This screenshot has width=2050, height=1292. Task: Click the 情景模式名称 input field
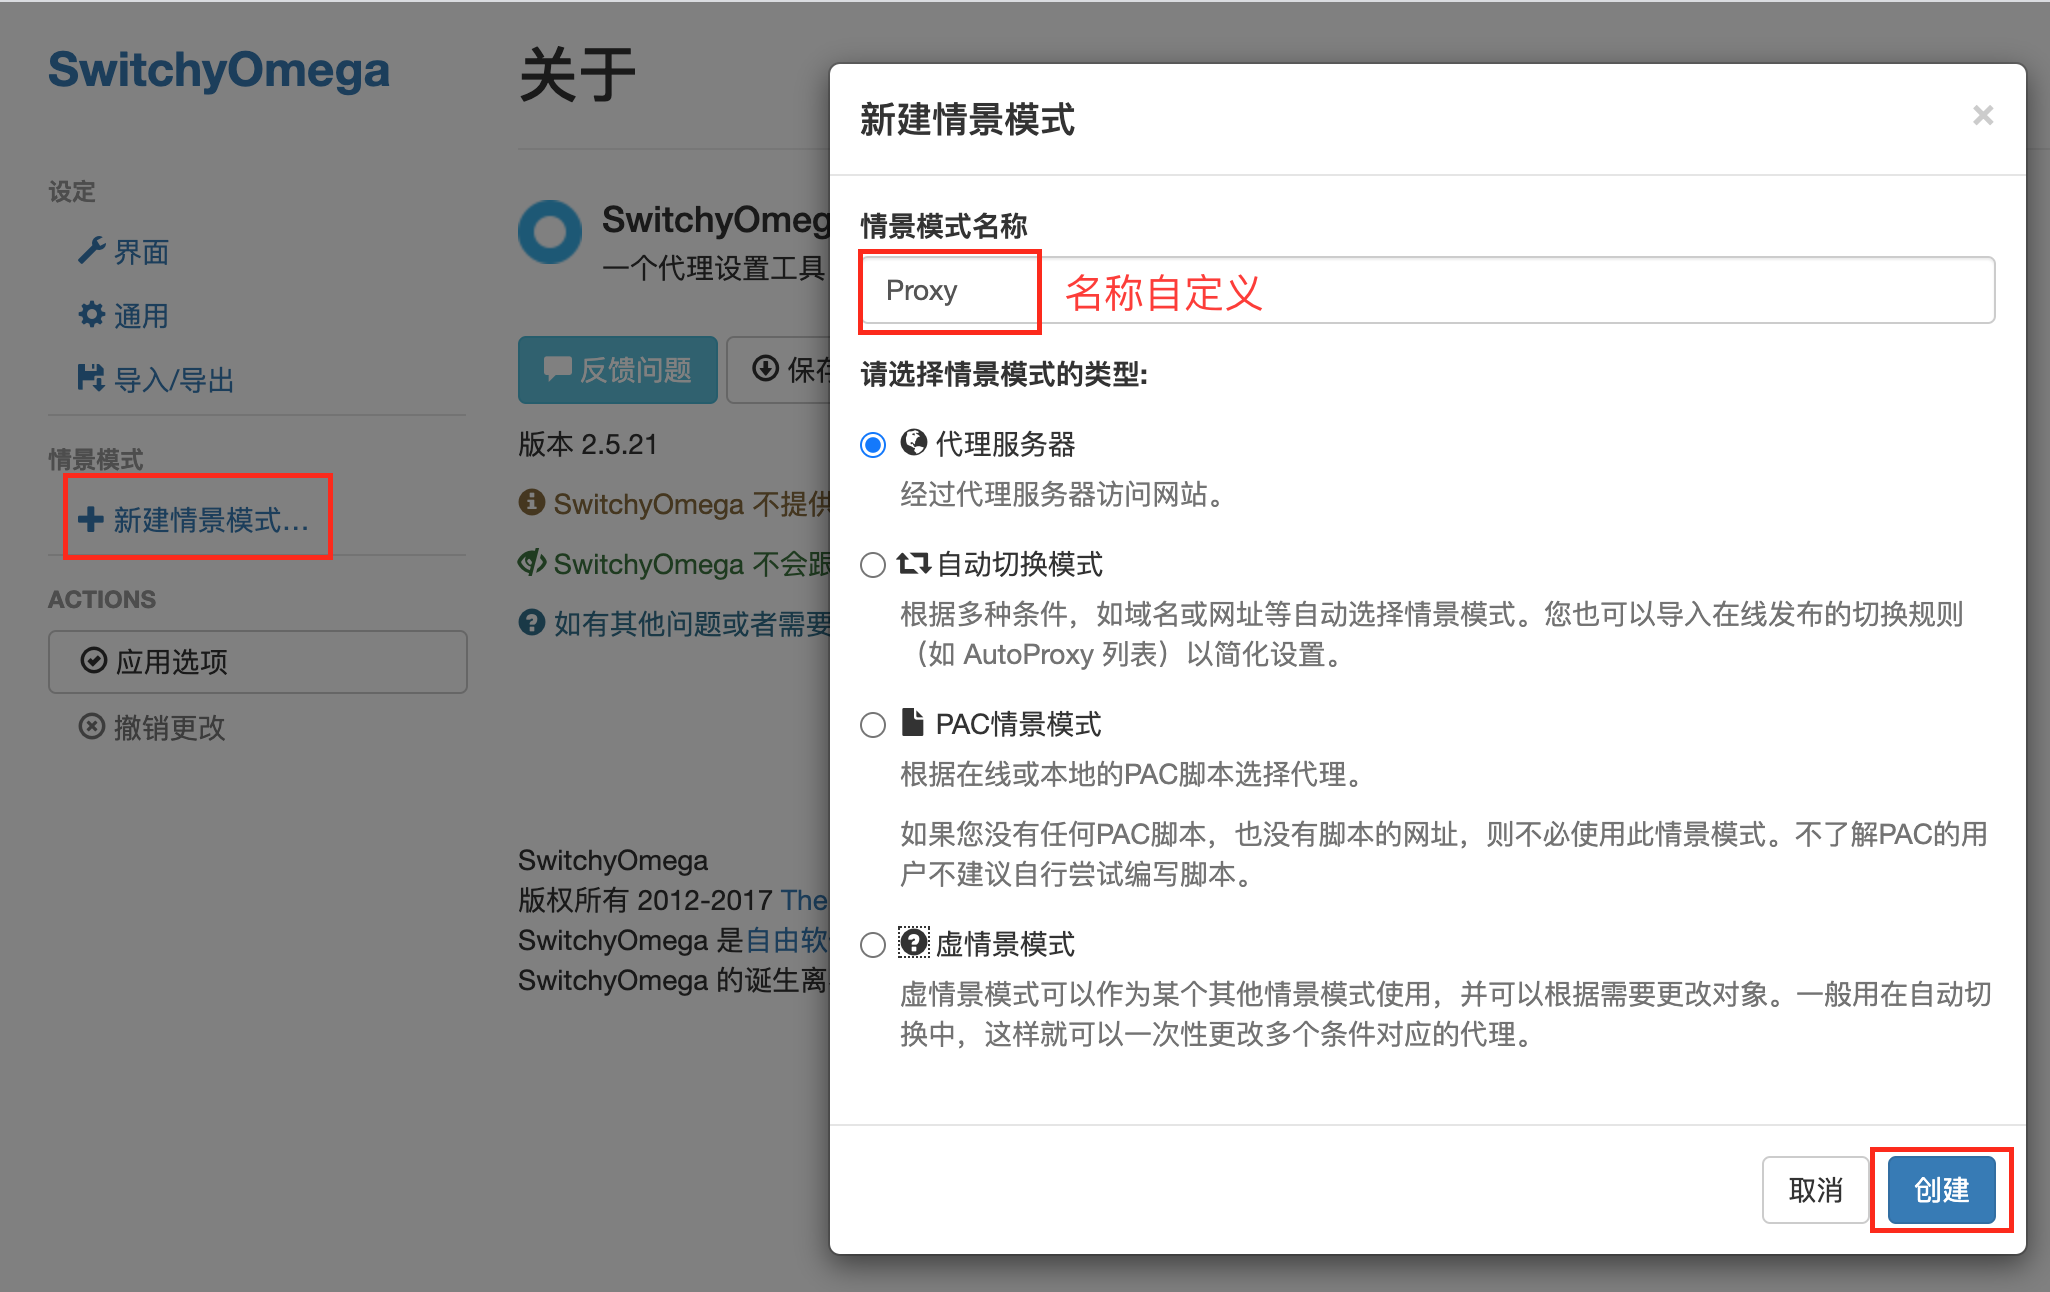(1428, 290)
